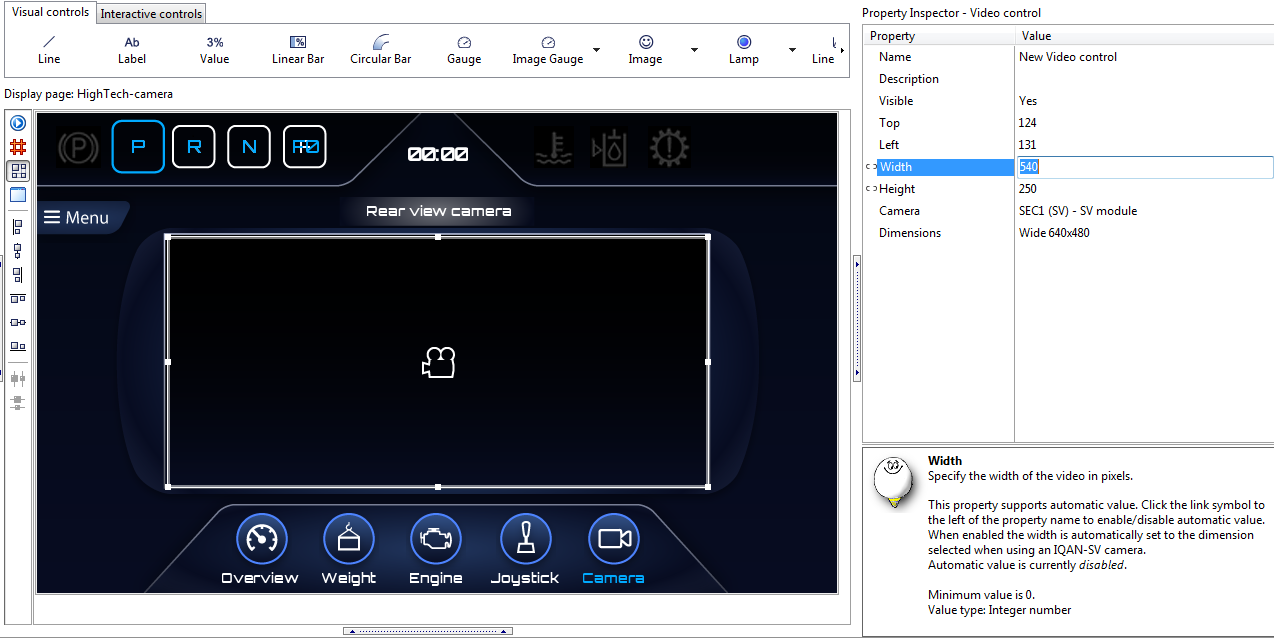The image size is (1274, 638).
Task: Click the Dimensions value Wide 640x480
Action: [x=1054, y=233]
